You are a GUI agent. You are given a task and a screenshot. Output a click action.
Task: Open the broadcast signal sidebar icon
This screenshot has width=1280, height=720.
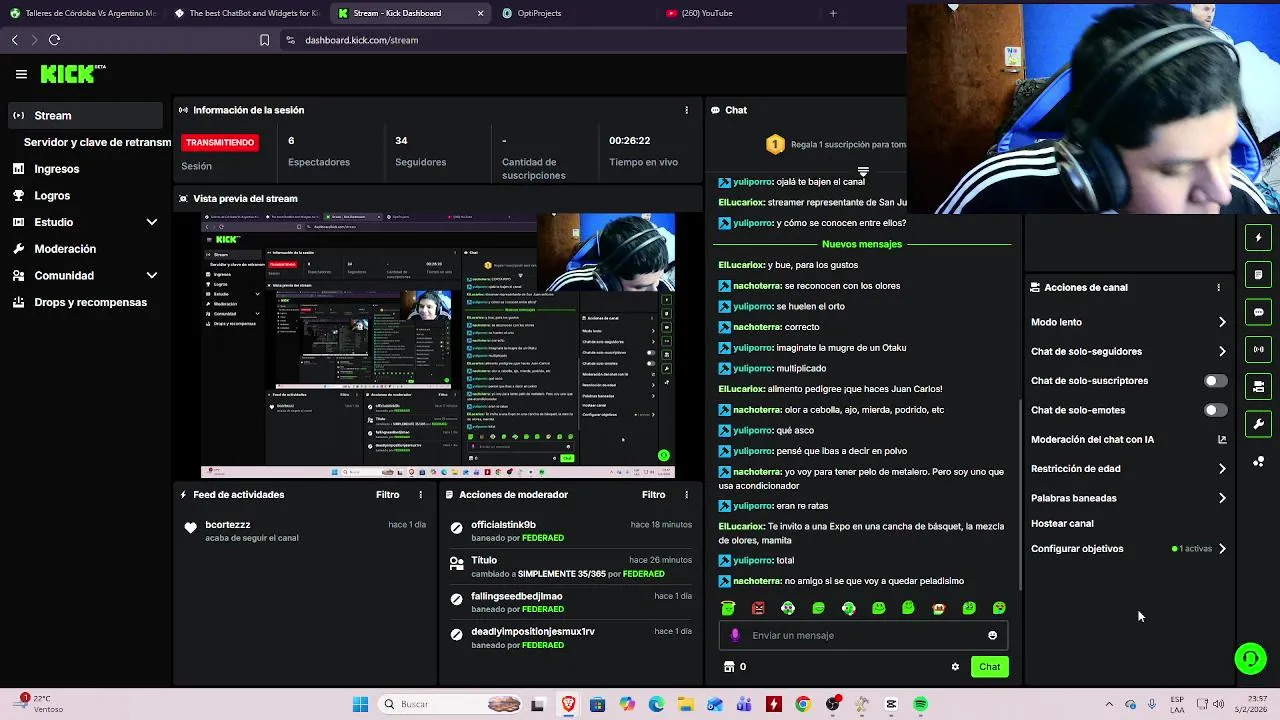coord(1258,349)
